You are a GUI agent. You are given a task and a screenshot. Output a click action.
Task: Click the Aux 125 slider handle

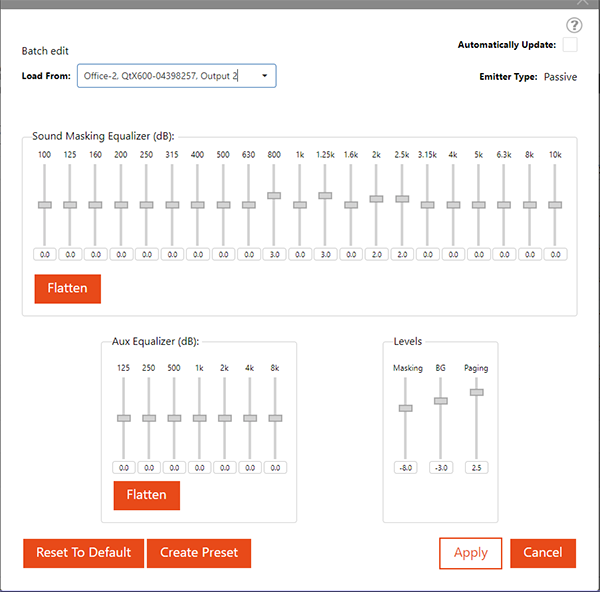point(124,418)
